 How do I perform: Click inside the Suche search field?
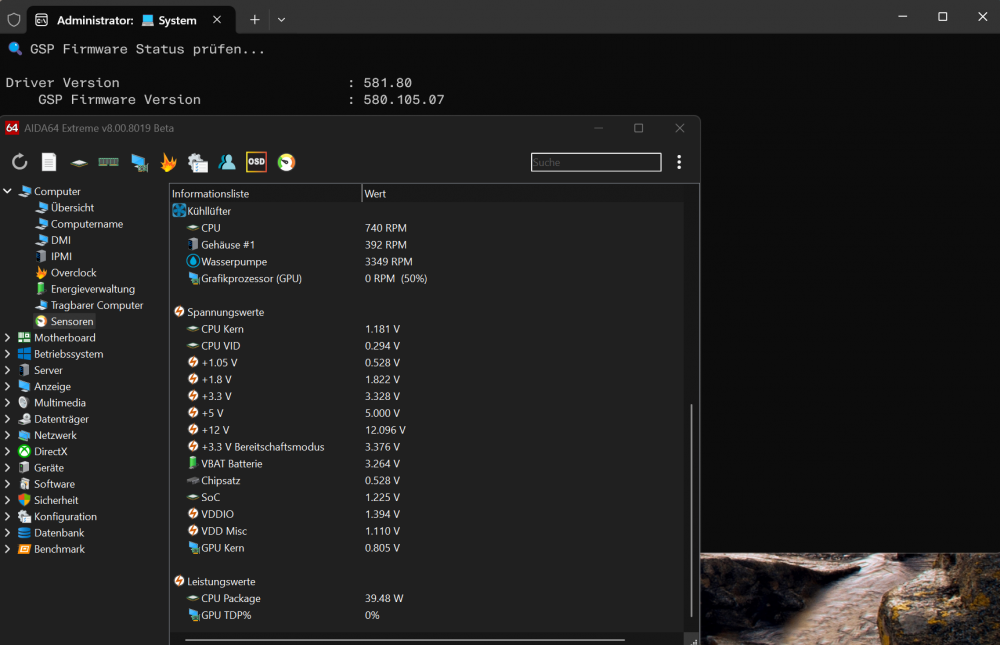pos(595,161)
